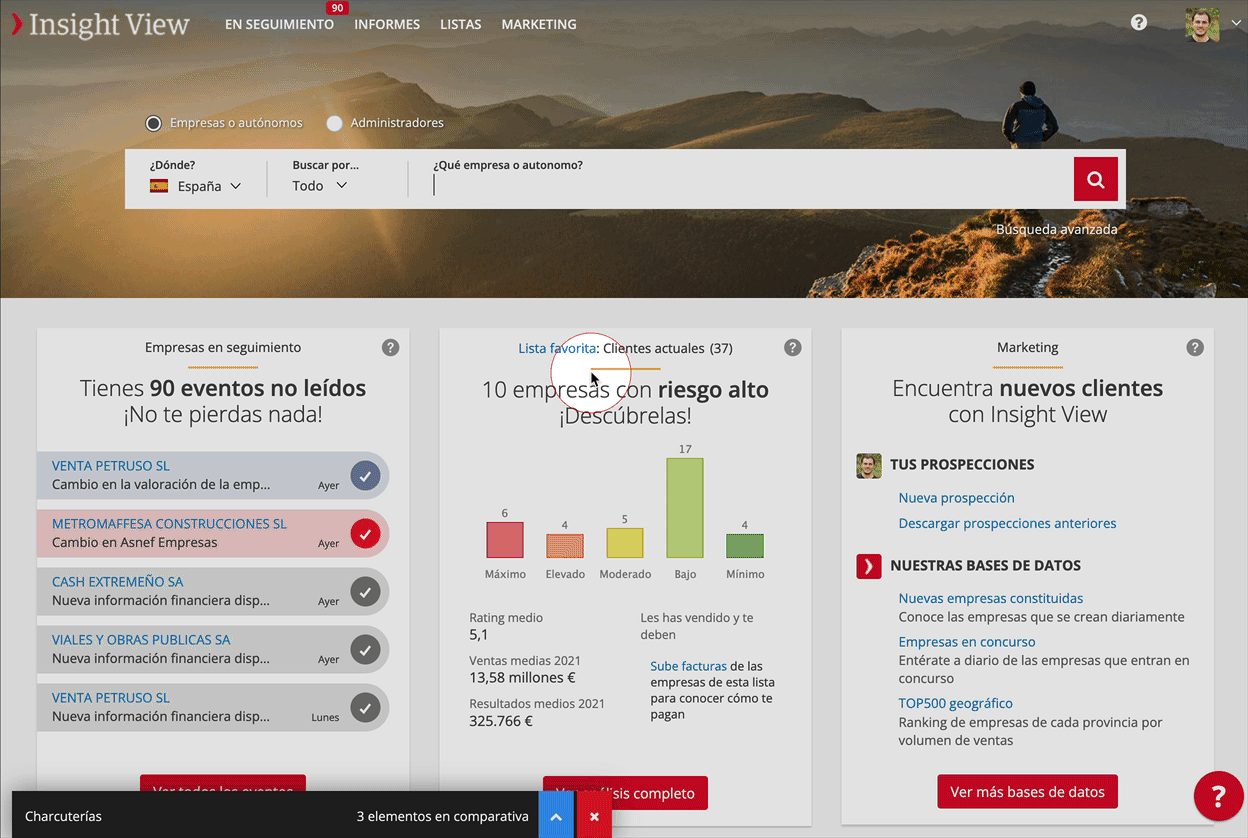Screen dimensions: 1248x838
Task: Open Nueva prospección link
Action: (x=956, y=498)
